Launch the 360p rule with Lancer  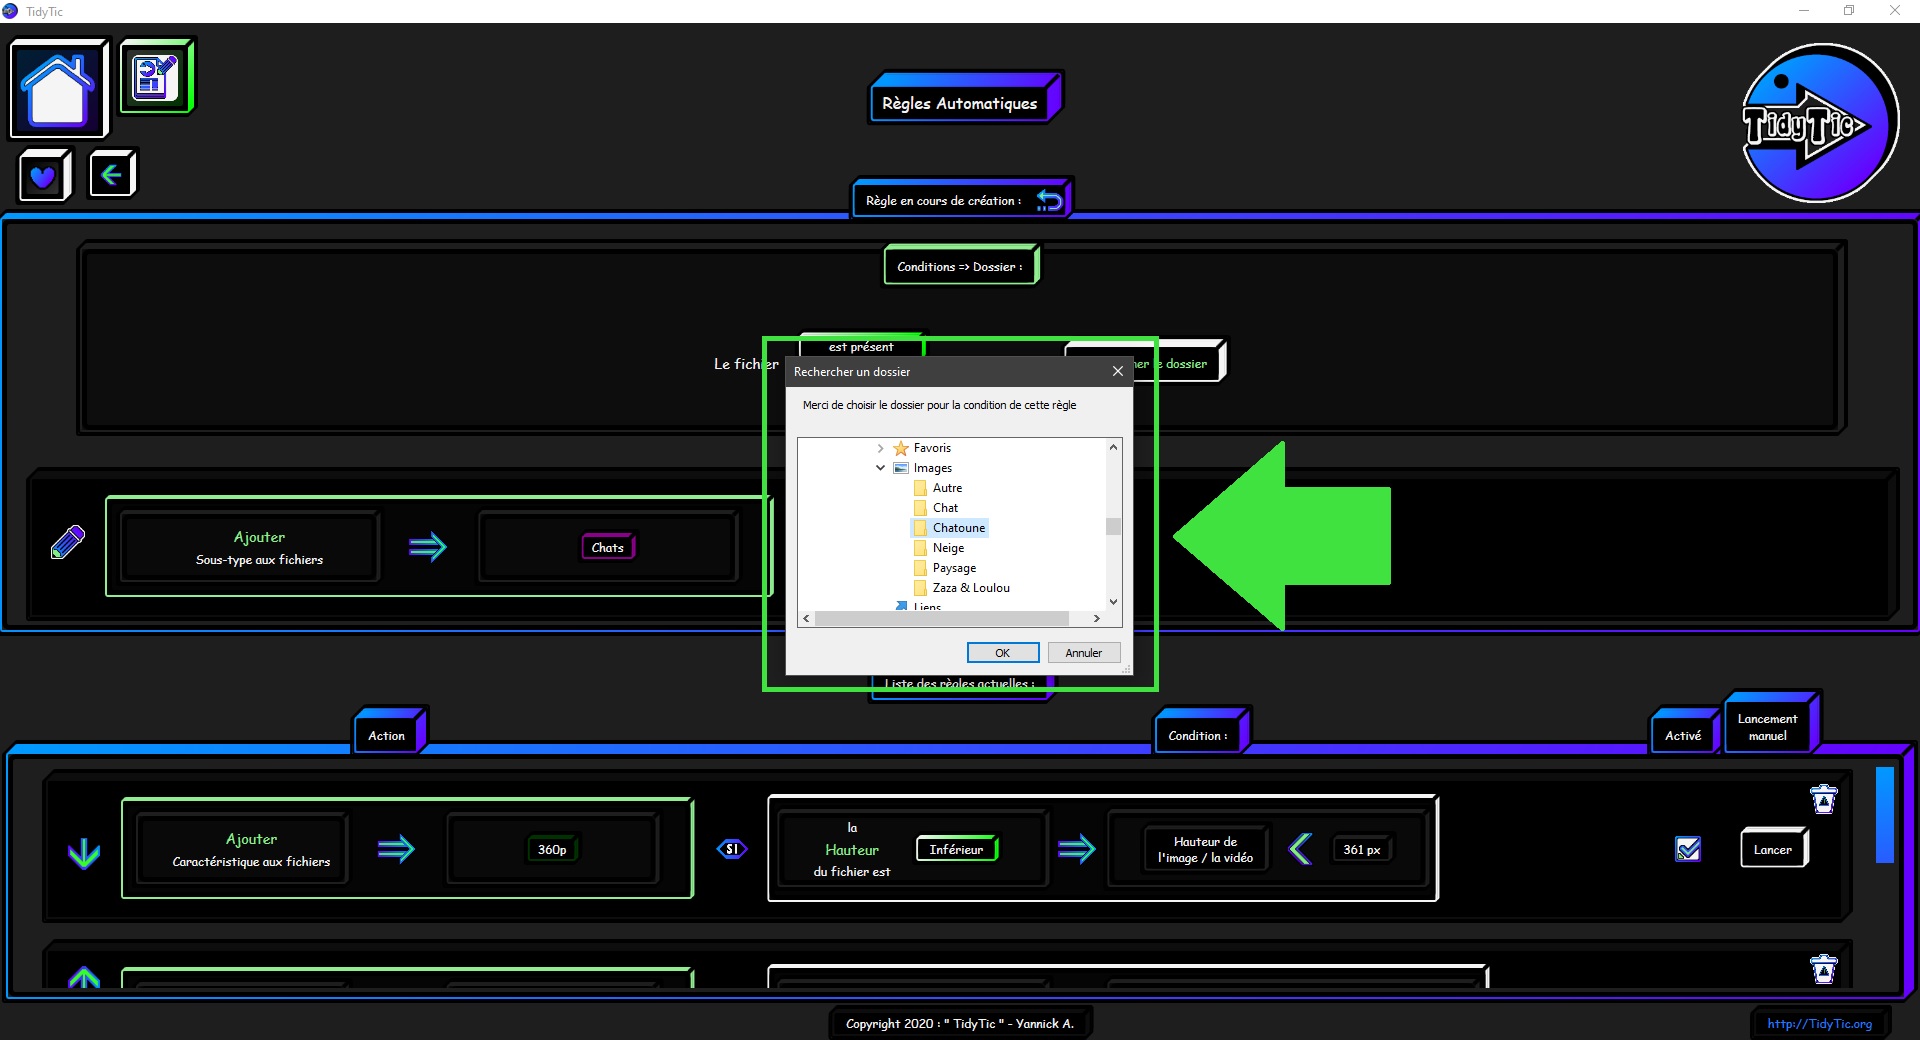[1773, 849]
